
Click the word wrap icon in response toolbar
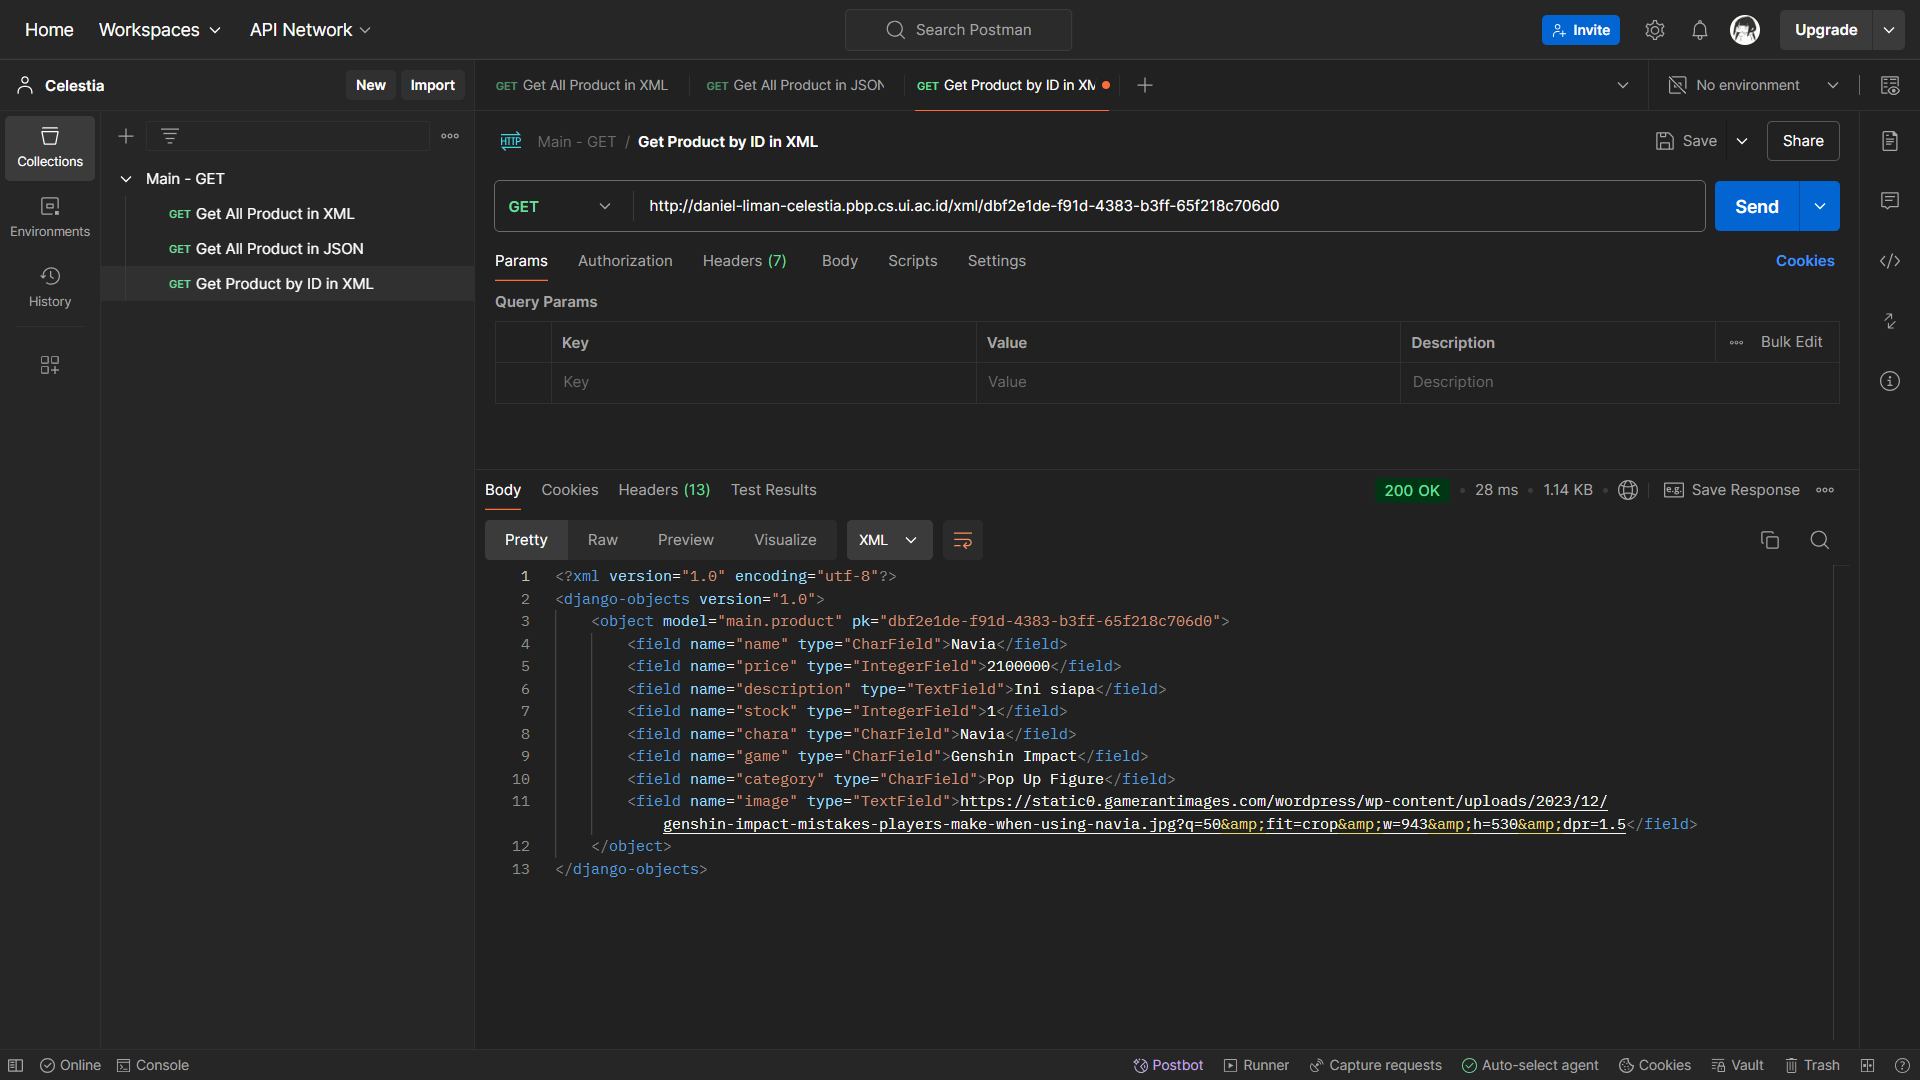pos(962,540)
